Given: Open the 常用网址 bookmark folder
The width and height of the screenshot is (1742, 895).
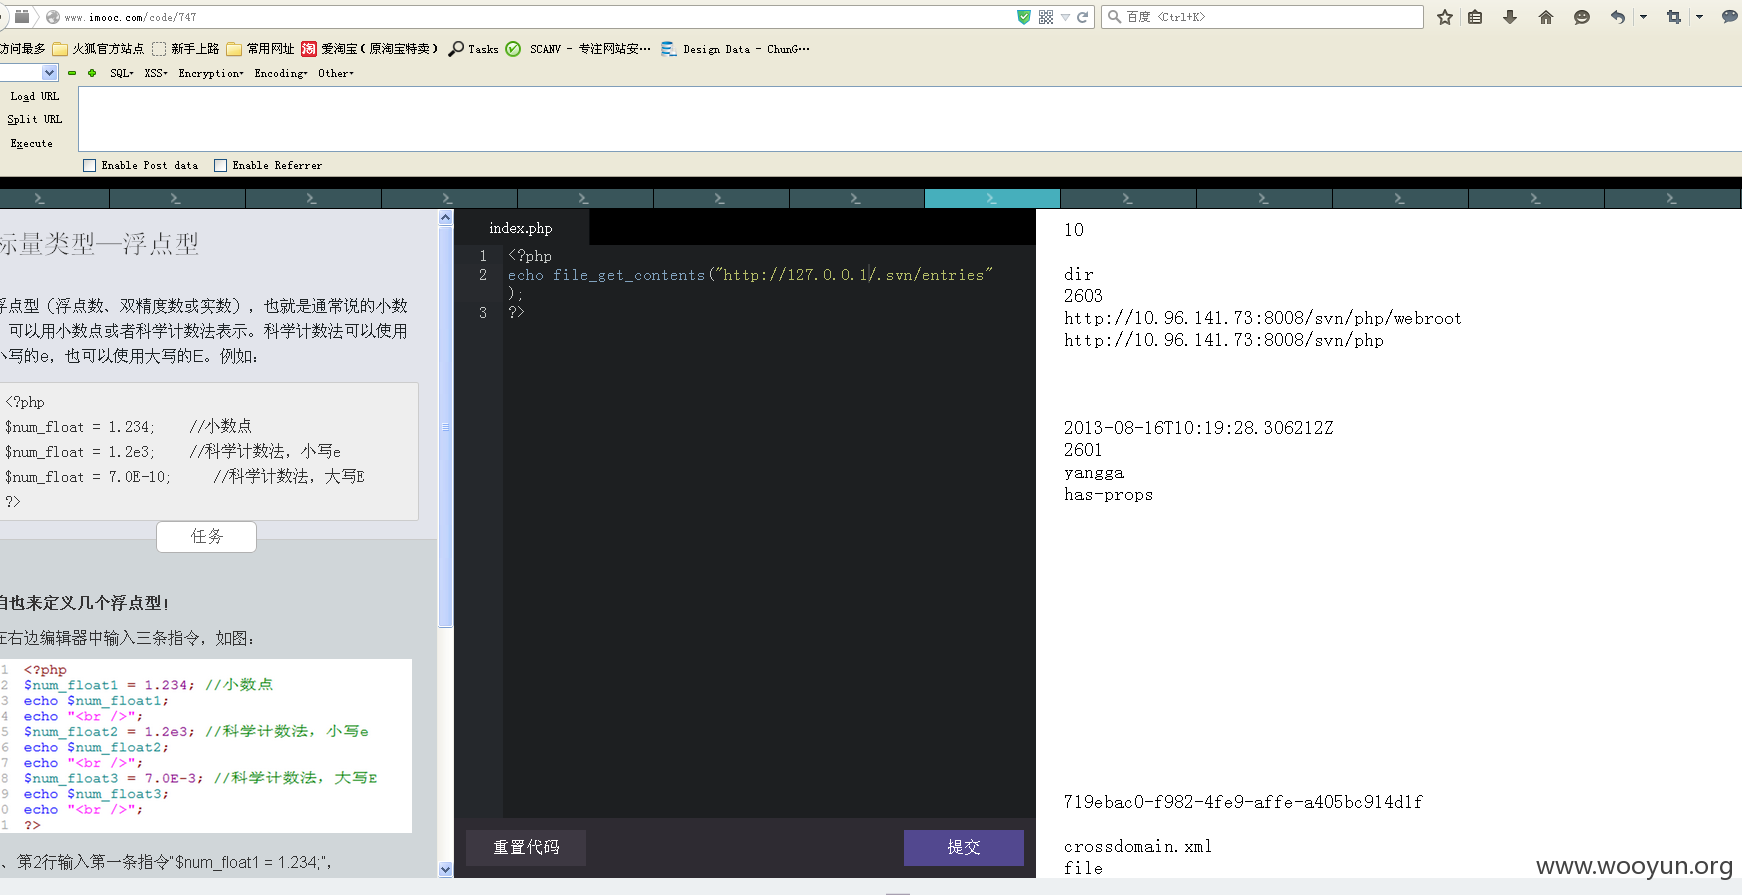Looking at the screenshot, I should tap(260, 49).
